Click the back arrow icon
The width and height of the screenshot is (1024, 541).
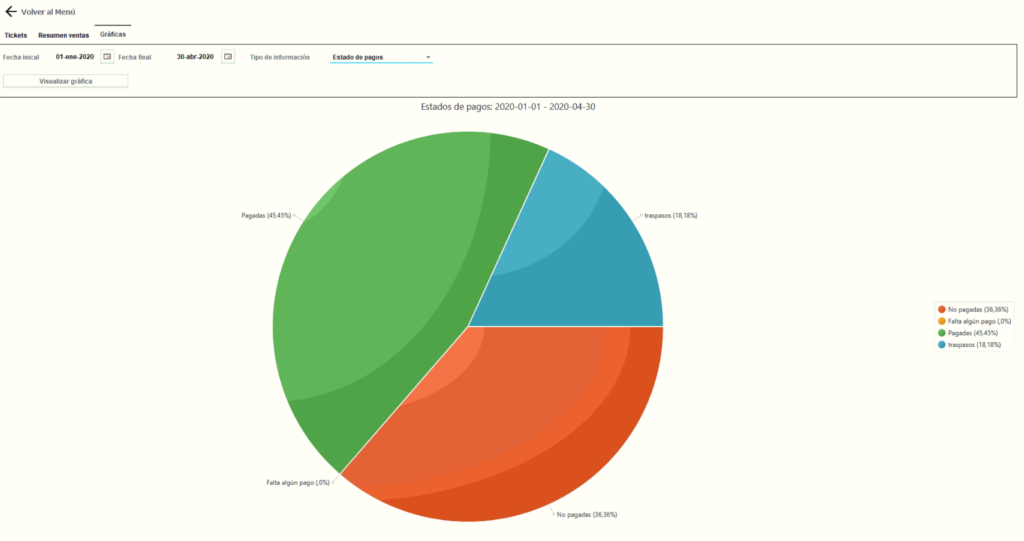[x=11, y=12]
